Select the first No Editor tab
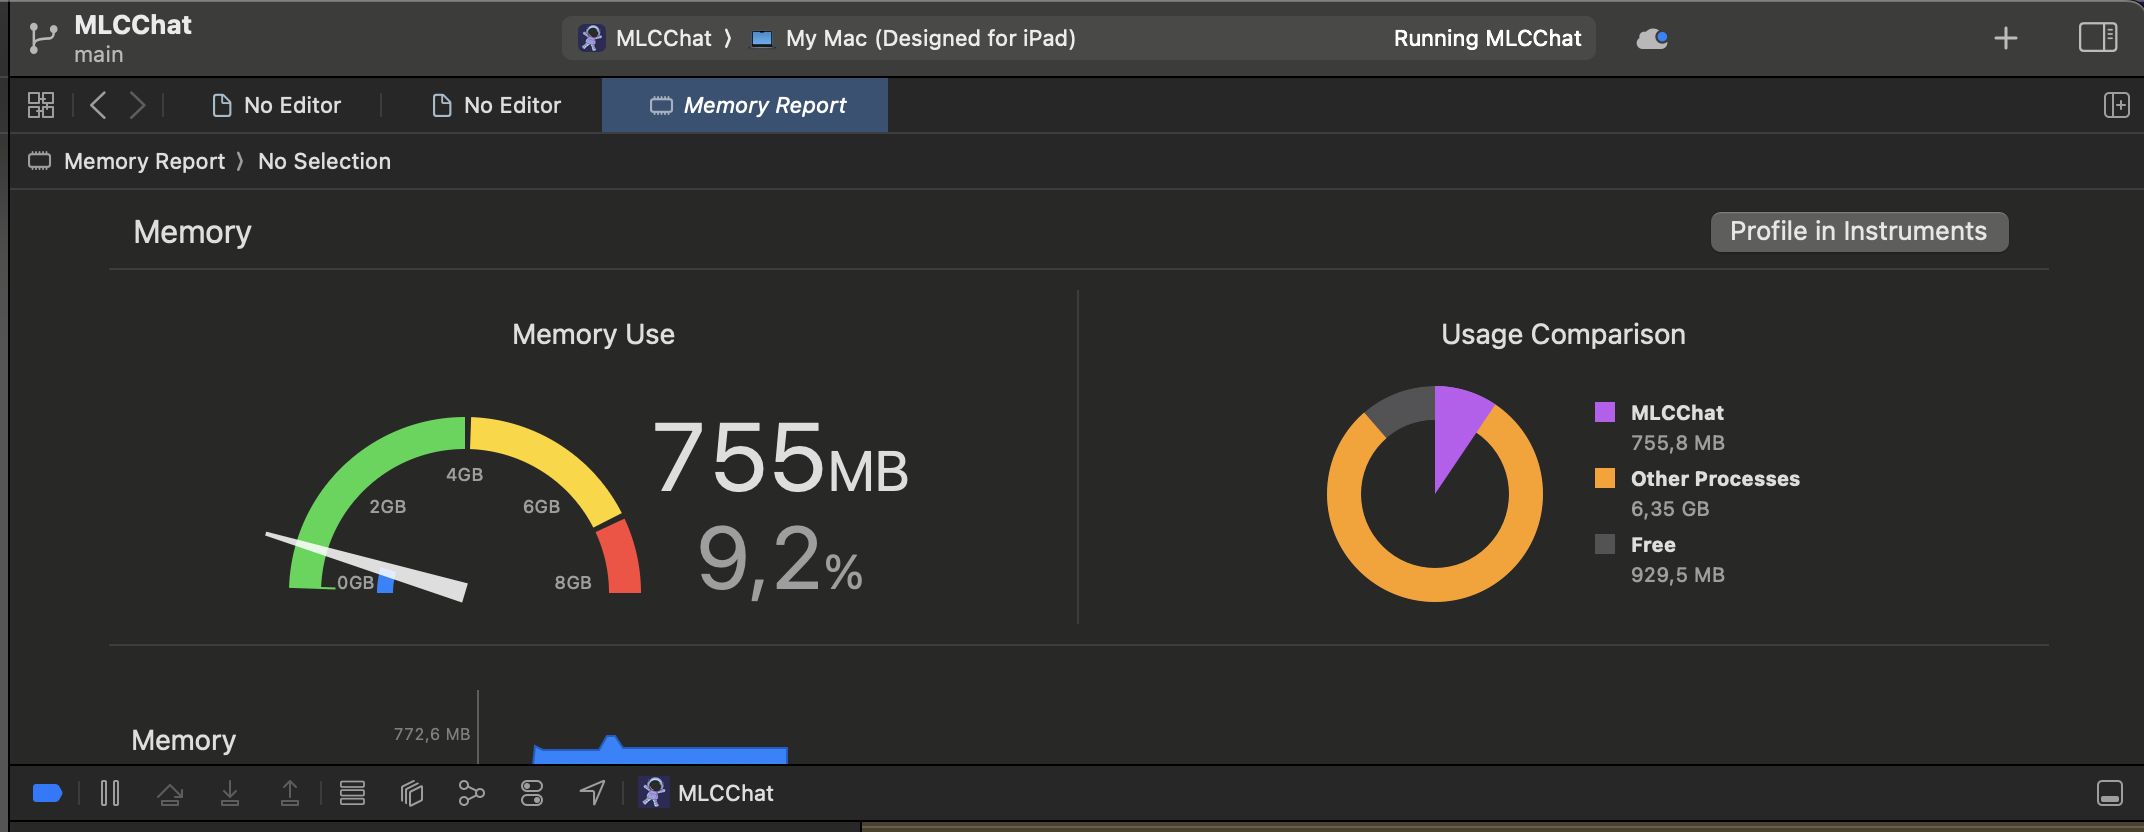Screen dimensions: 2144x832 pyautogui.click(x=277, y=105)
